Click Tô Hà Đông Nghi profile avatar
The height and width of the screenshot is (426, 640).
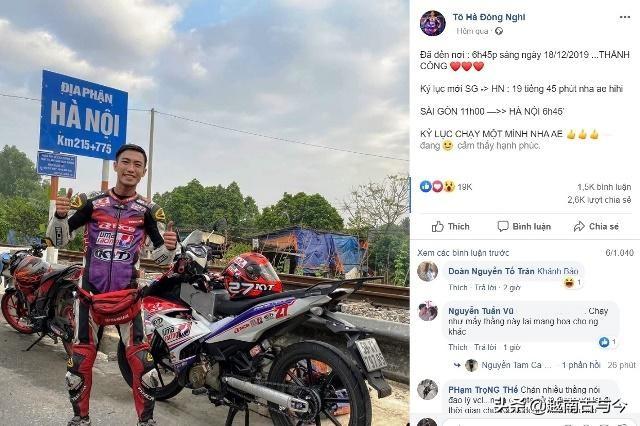click(433, 23)
